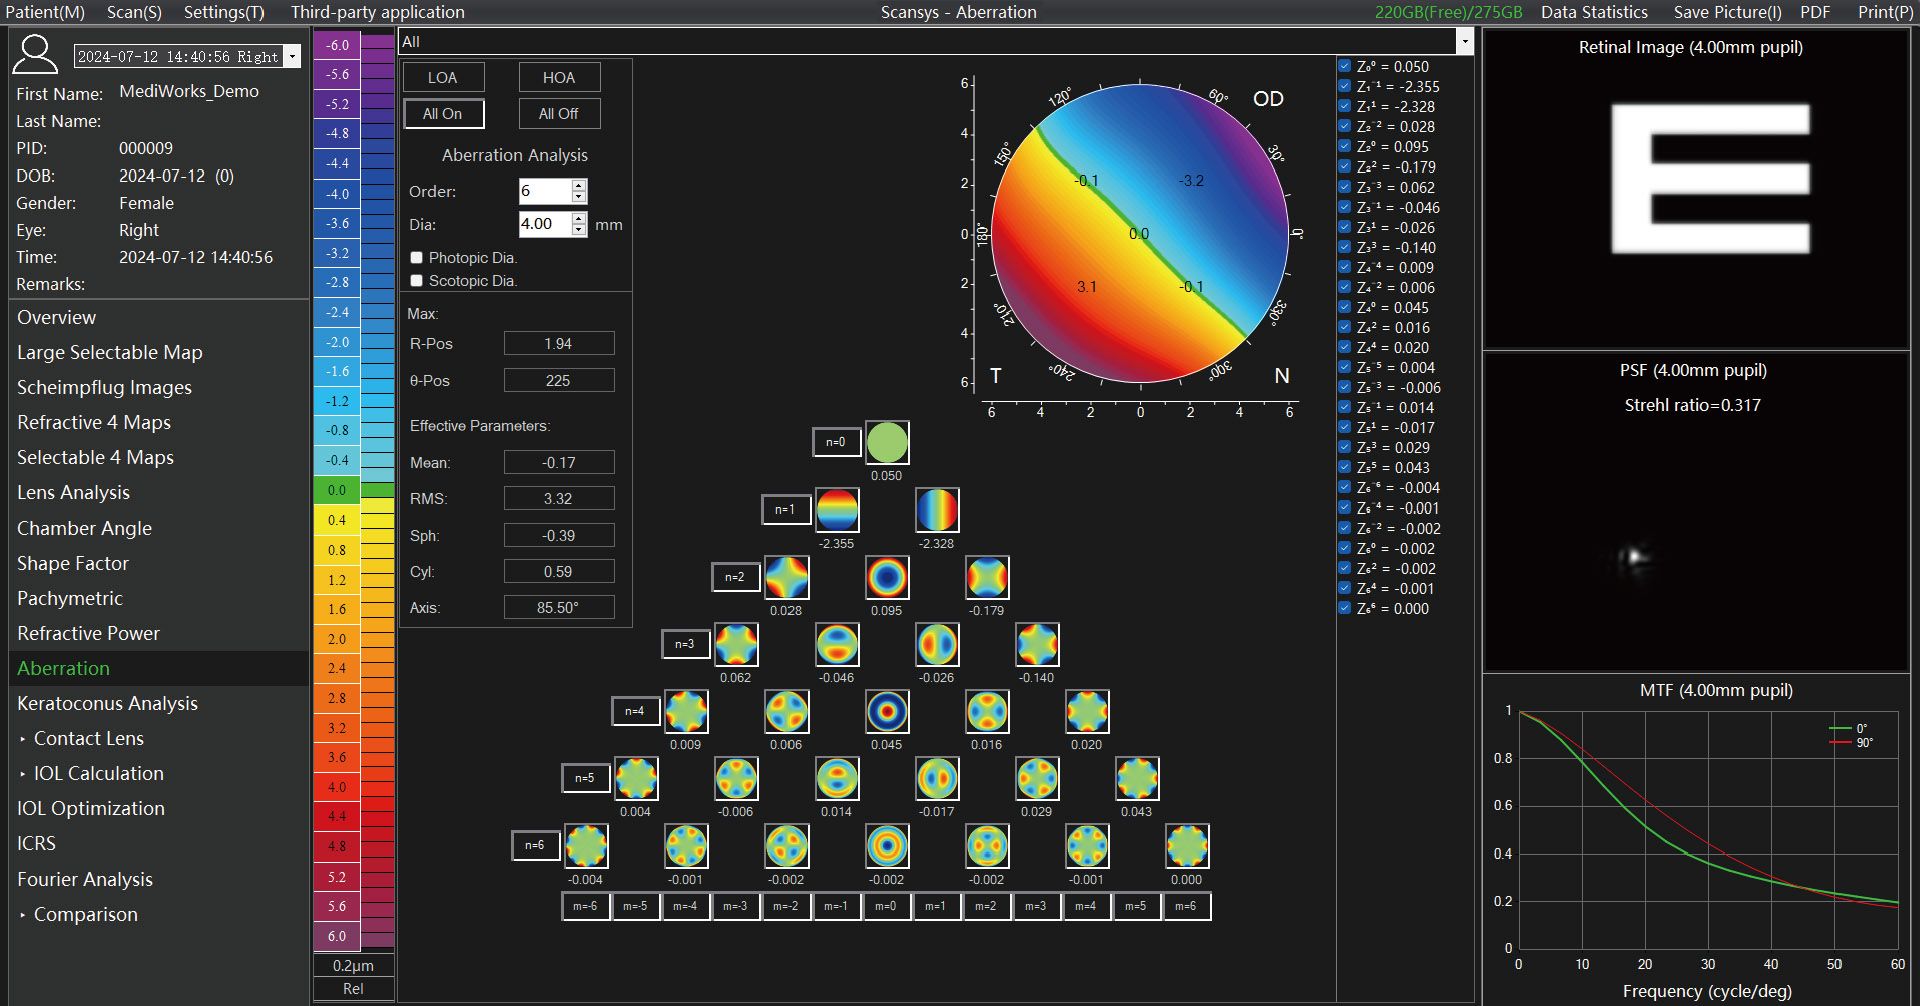The image size is (1920, 1006).
Task: Click the patient profile avatar icon
Action: [35, 54]
